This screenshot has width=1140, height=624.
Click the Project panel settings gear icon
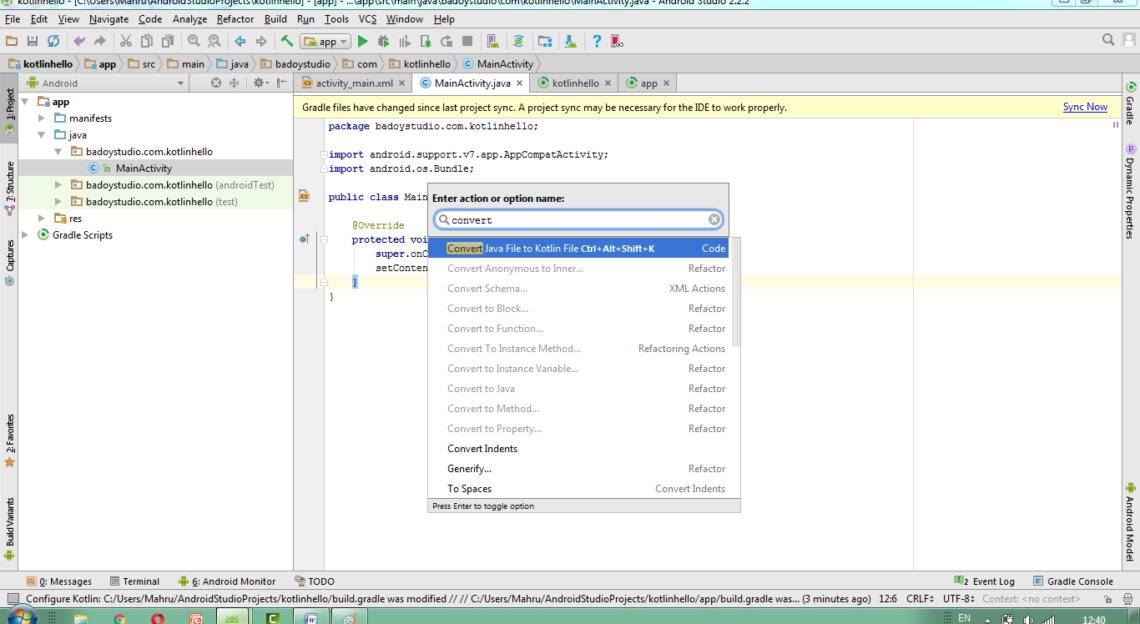click(x=259, y=83)
